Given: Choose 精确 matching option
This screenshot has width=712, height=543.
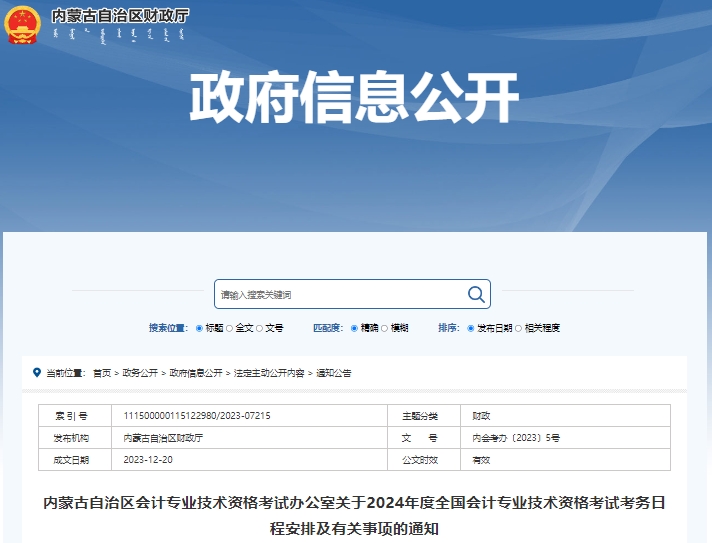Looking at the screenshot, I should coord(354,328).
